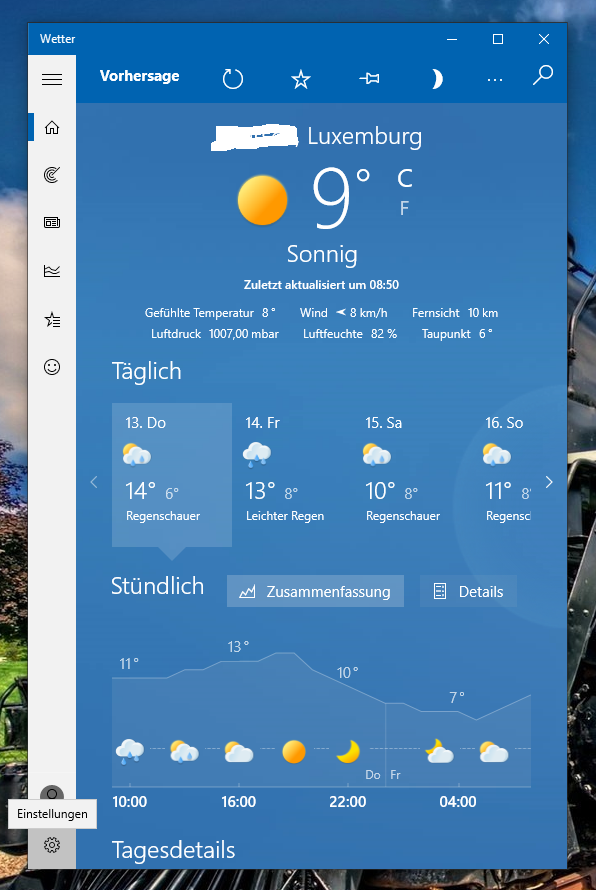
Task: Show previous days with the left chevron
Action: point(94,482)
